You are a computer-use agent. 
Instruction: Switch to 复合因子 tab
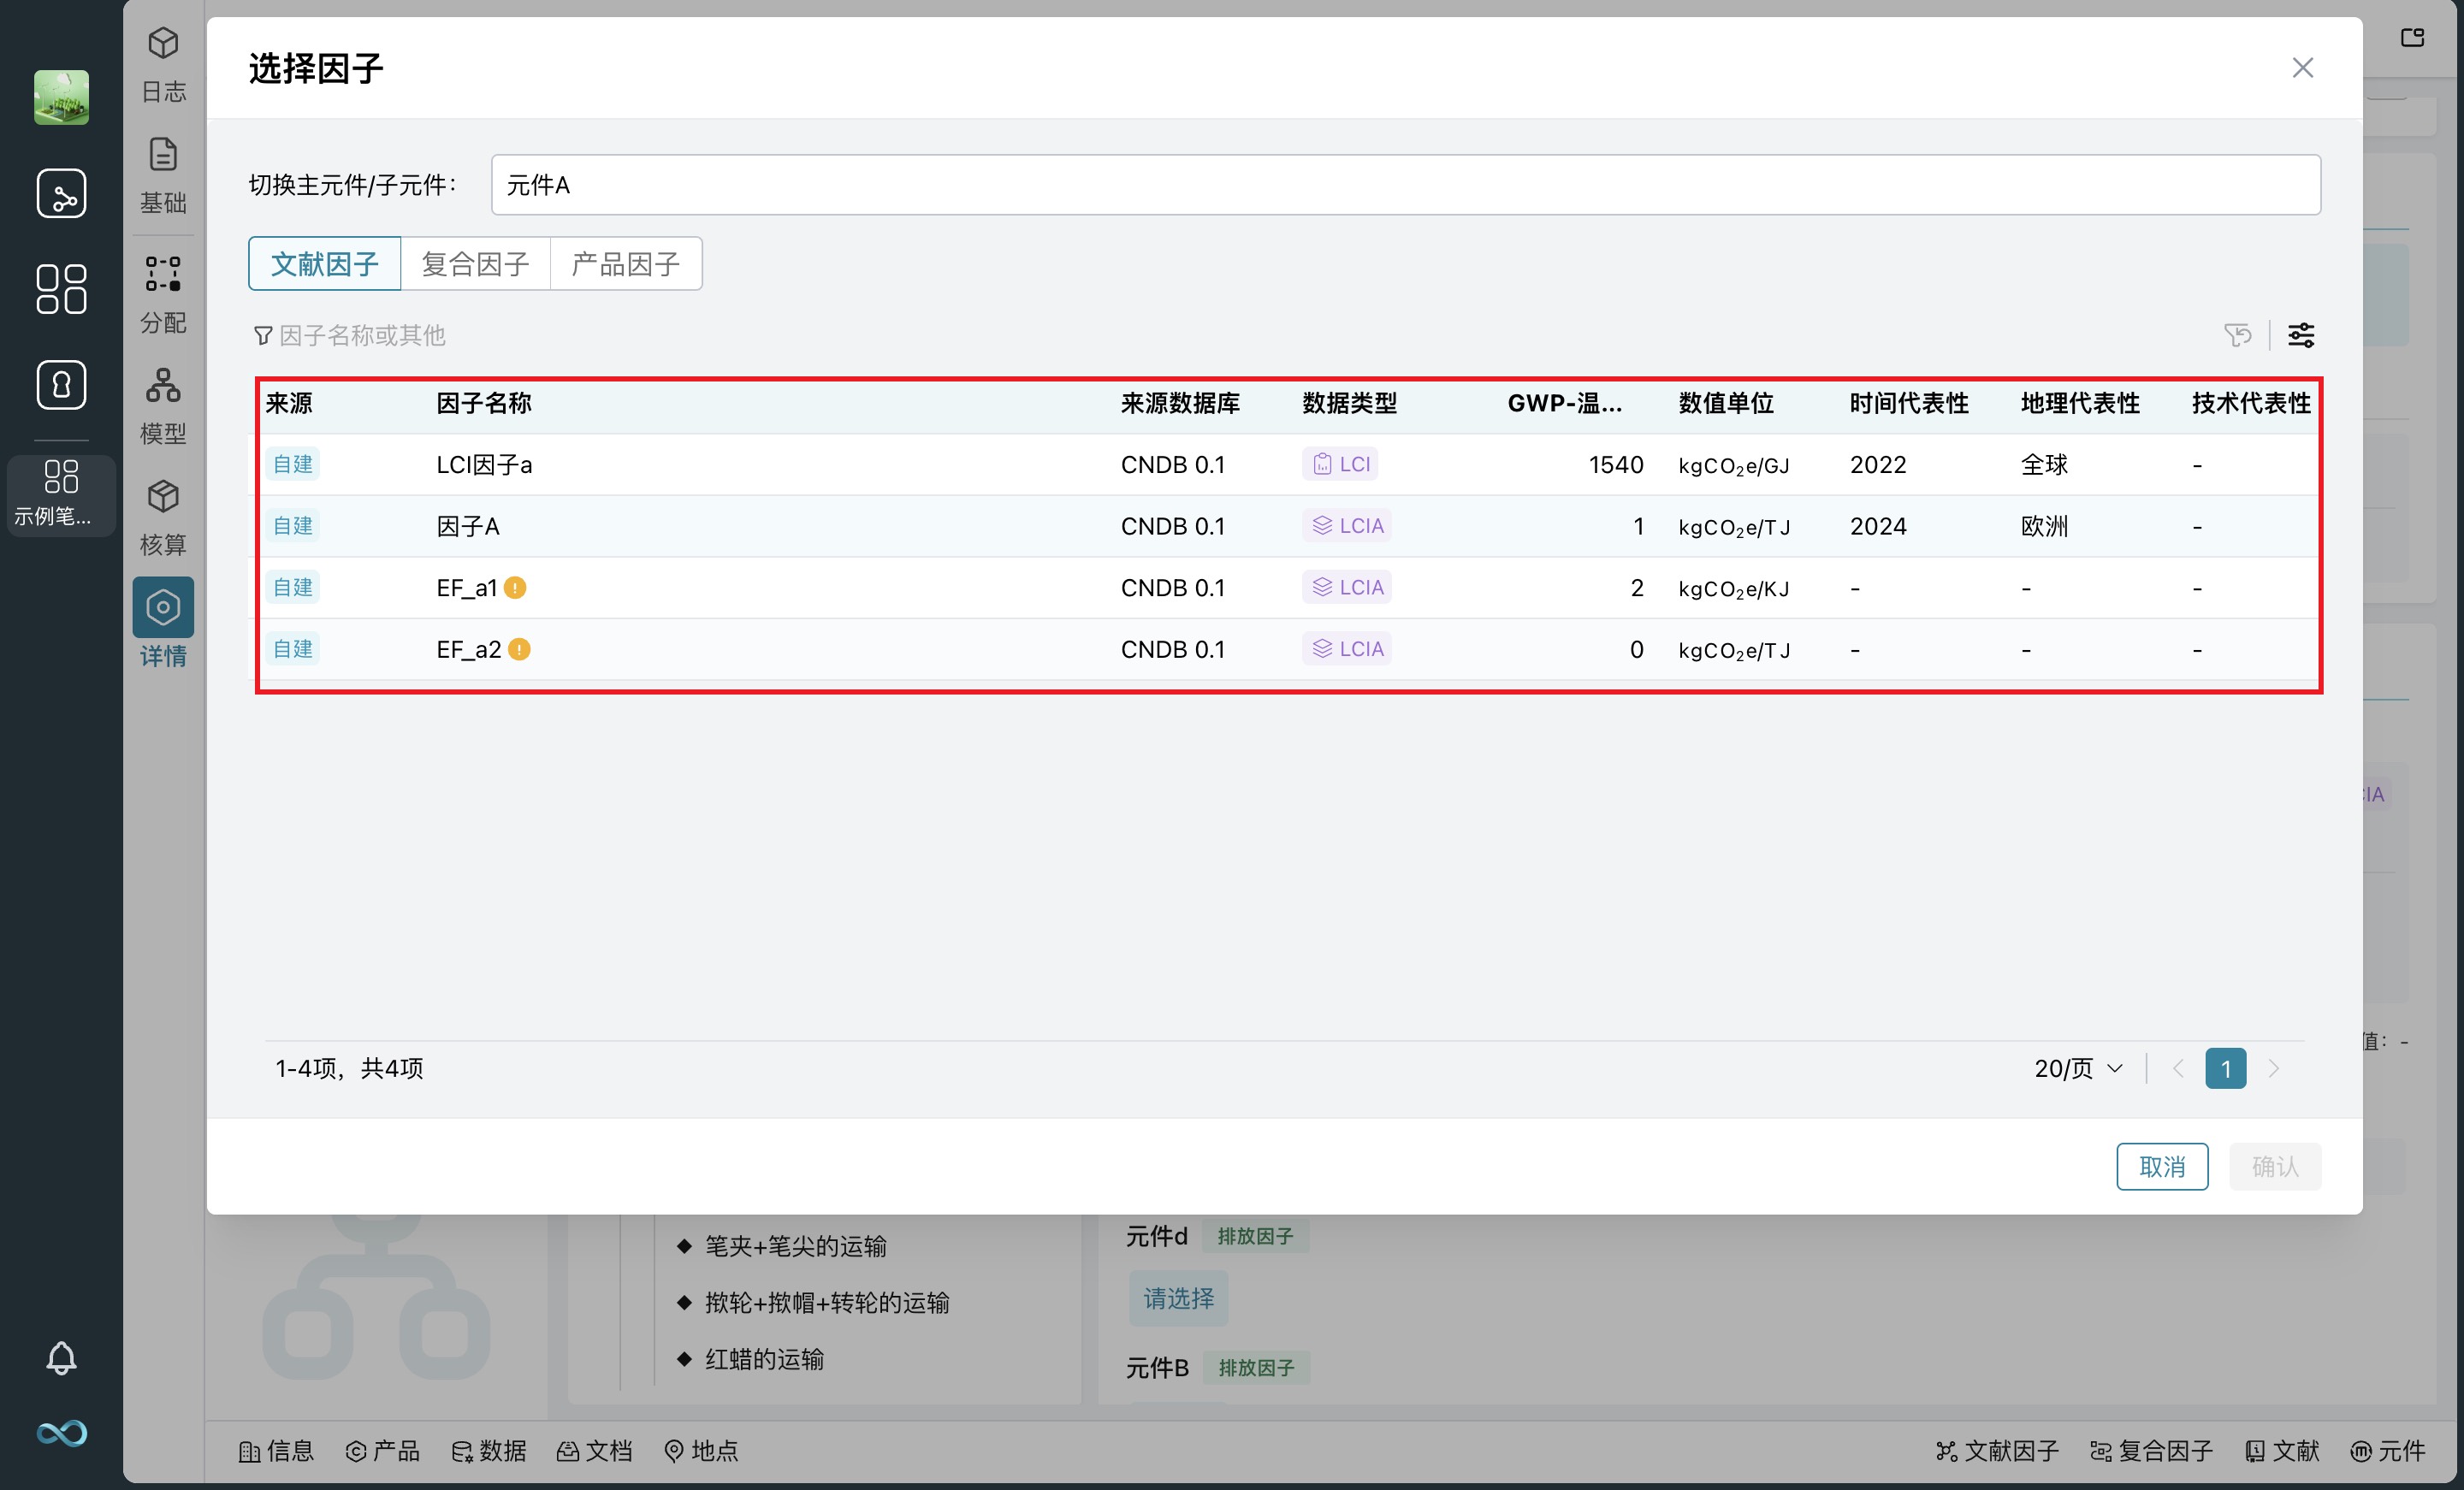475,264
